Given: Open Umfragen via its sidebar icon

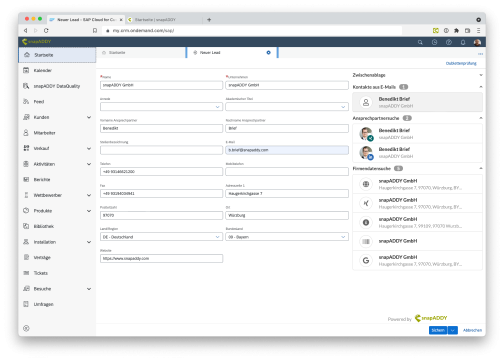Looking at the screenshot, I should pyautogui.click(x=26, y=304).
